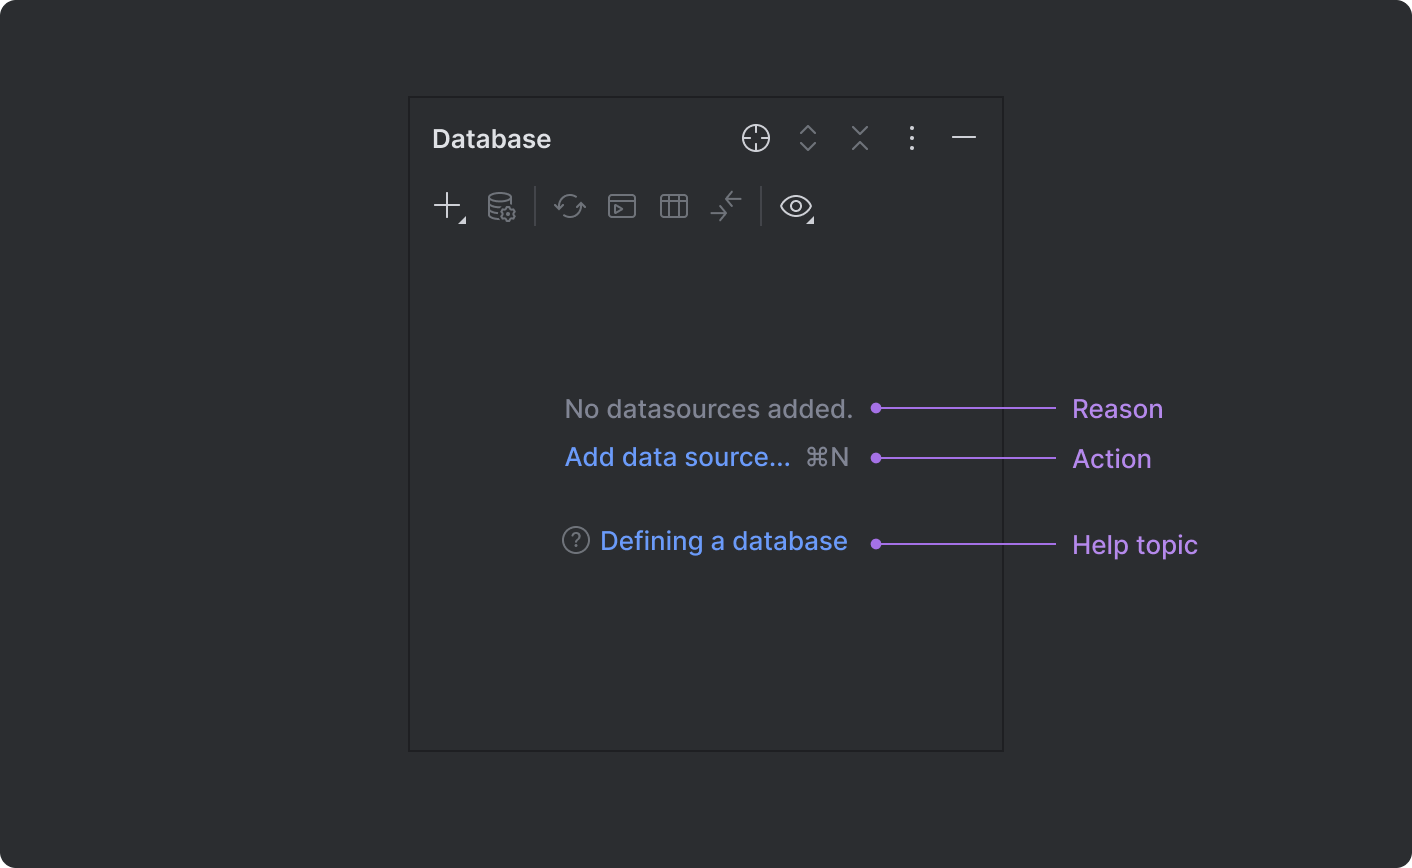
Task: Collapse all nodes in Database panel
Action: point(860,138)
